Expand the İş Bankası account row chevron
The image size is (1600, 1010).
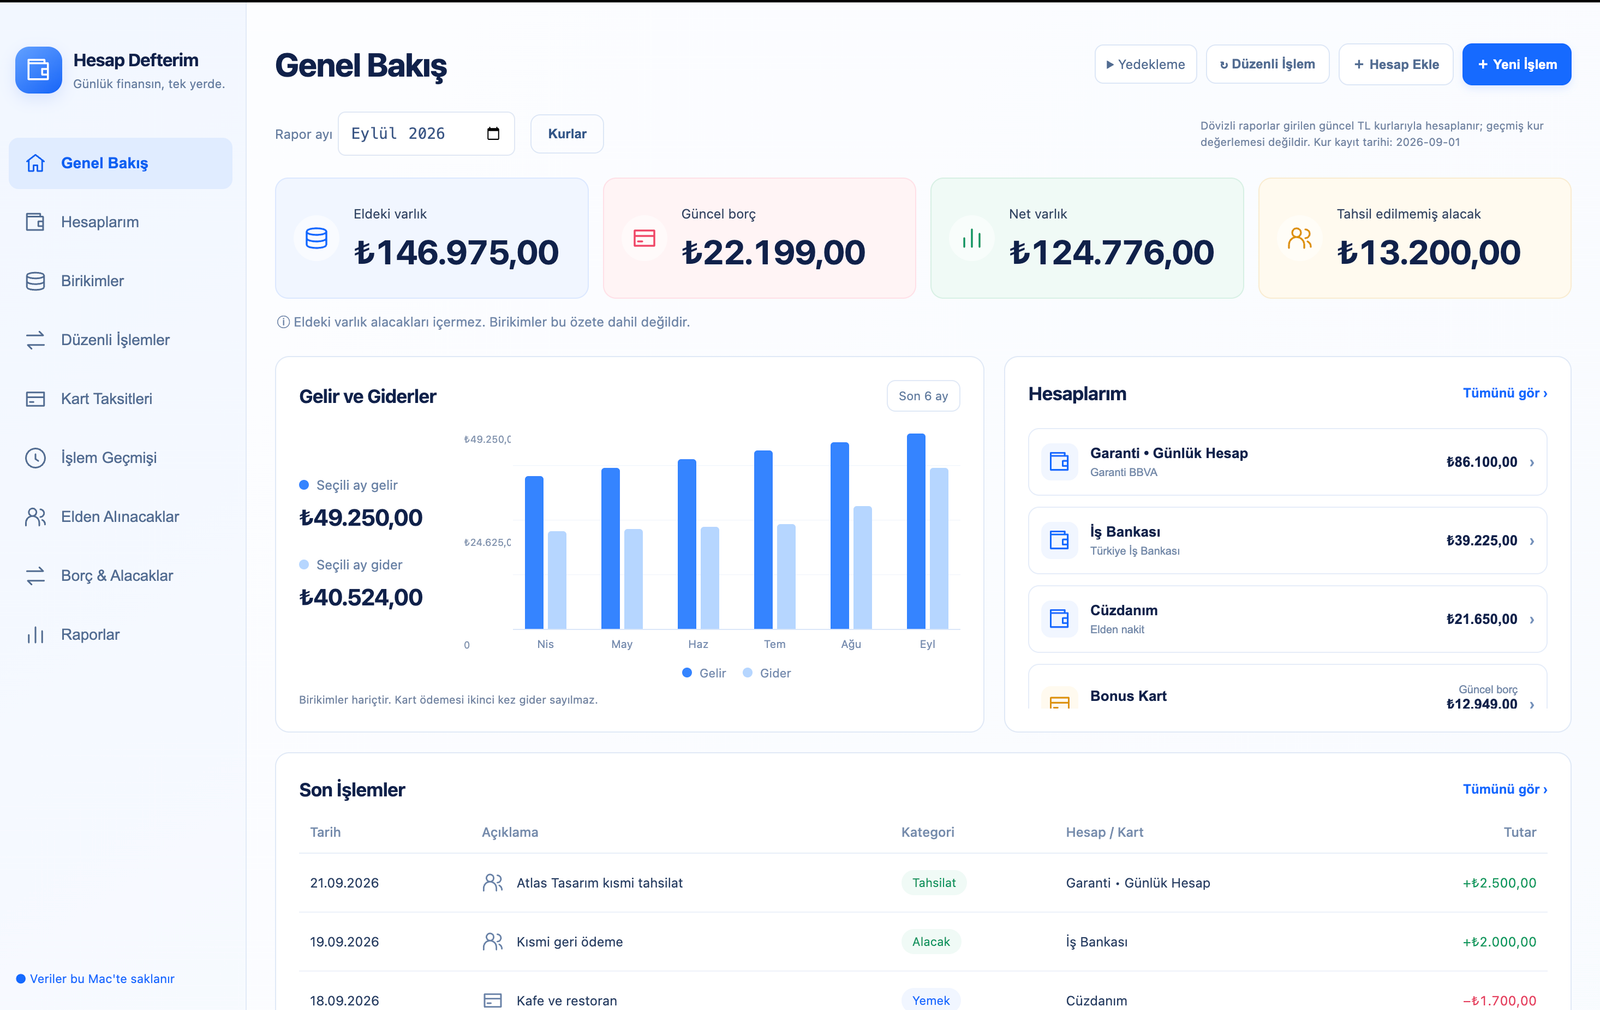[1532, 541]
